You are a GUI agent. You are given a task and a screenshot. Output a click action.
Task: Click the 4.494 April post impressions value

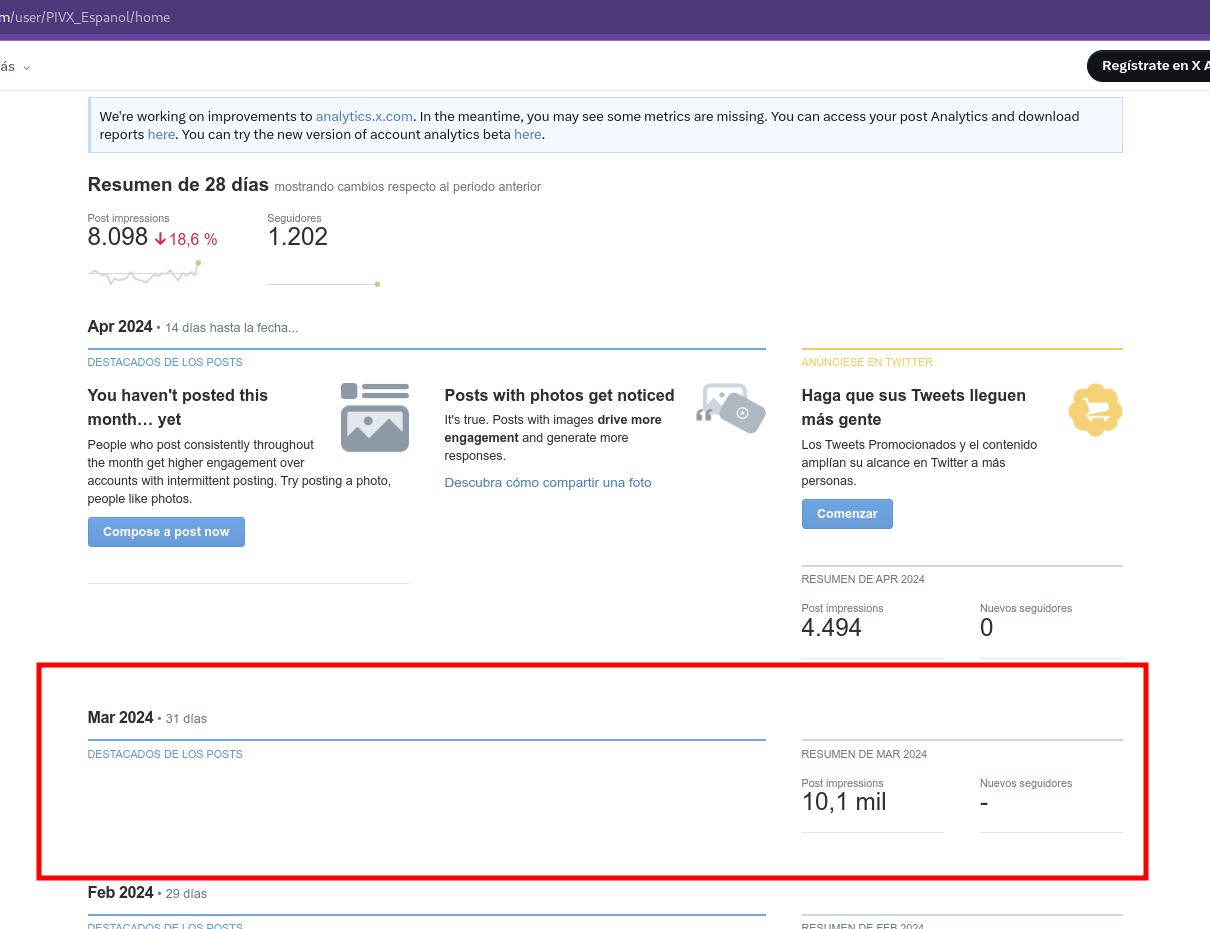click(832, 627)
